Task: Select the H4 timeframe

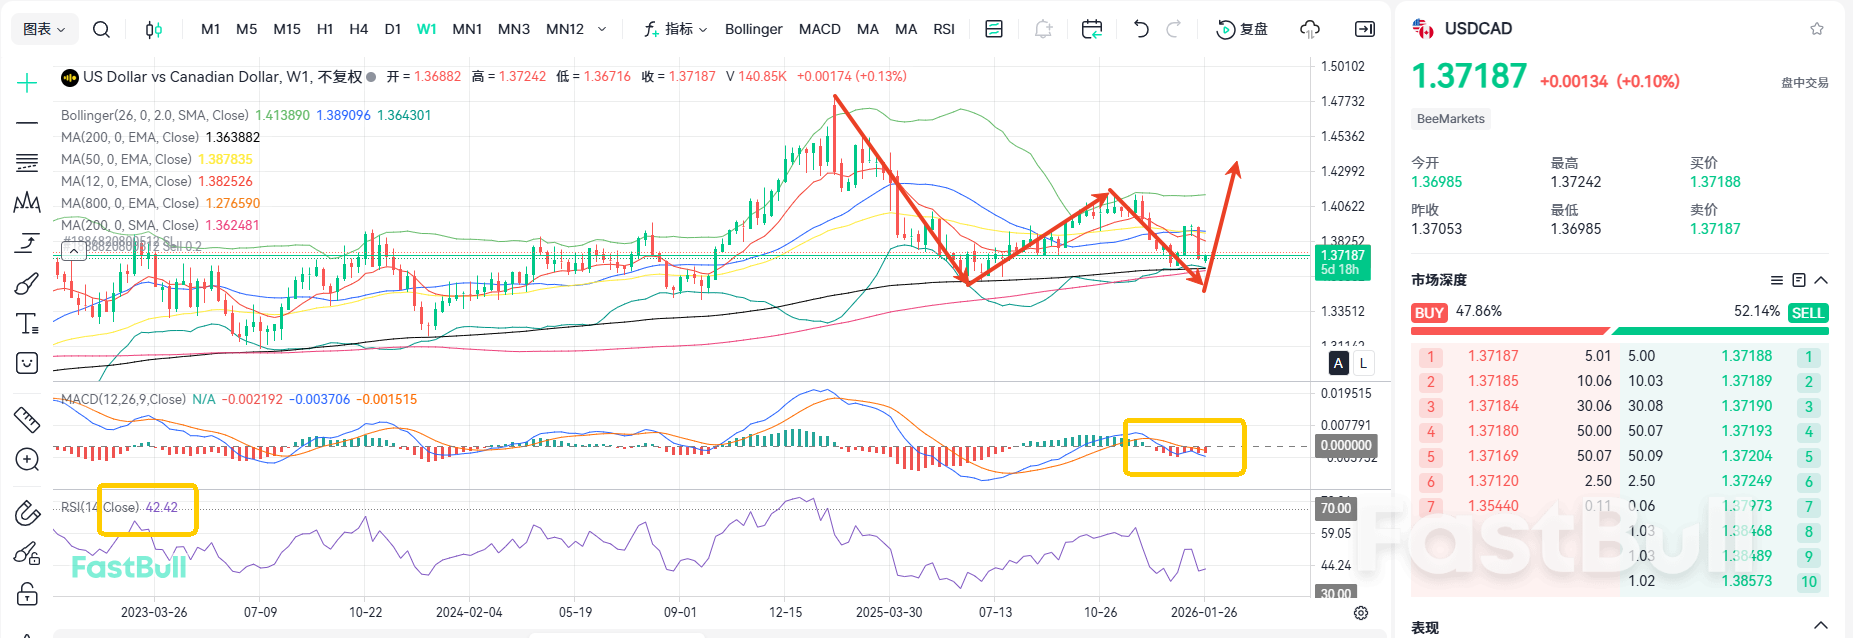Action: pyautogui.click(x=359, y=29)
